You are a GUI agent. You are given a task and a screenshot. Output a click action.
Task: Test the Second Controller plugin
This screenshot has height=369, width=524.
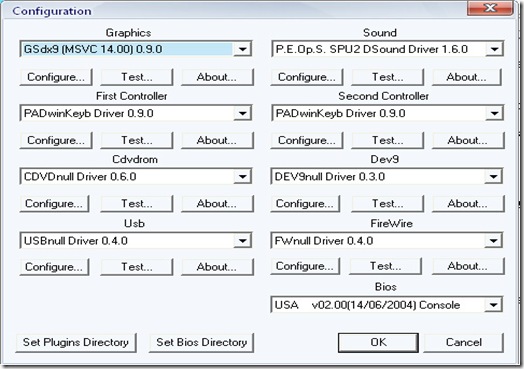[x=388, y=140]
